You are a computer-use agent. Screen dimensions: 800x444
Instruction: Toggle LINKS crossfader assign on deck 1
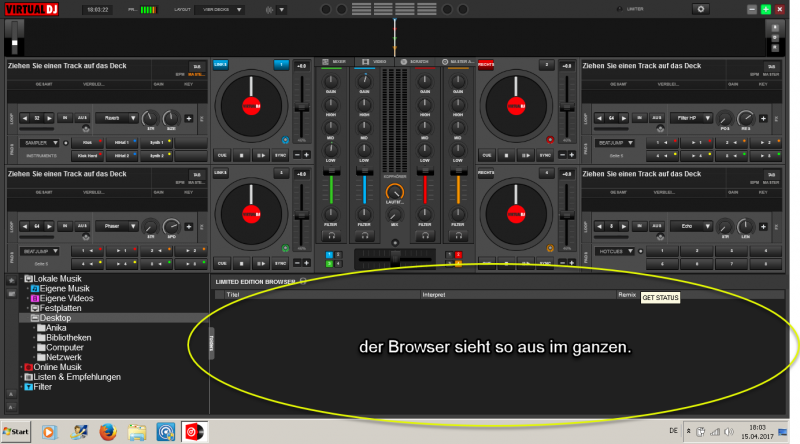tap(220, 64)
